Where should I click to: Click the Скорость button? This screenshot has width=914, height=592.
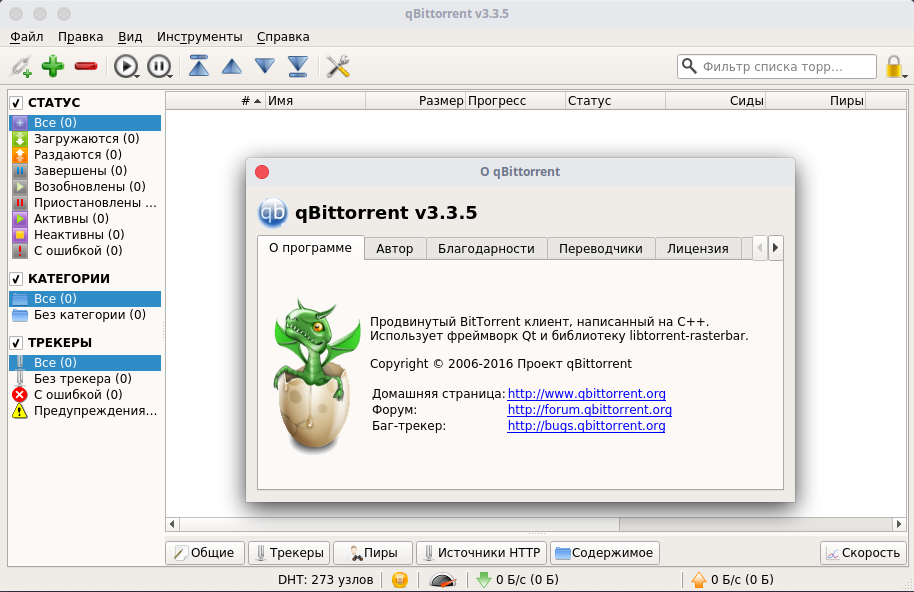coord(863,553)
